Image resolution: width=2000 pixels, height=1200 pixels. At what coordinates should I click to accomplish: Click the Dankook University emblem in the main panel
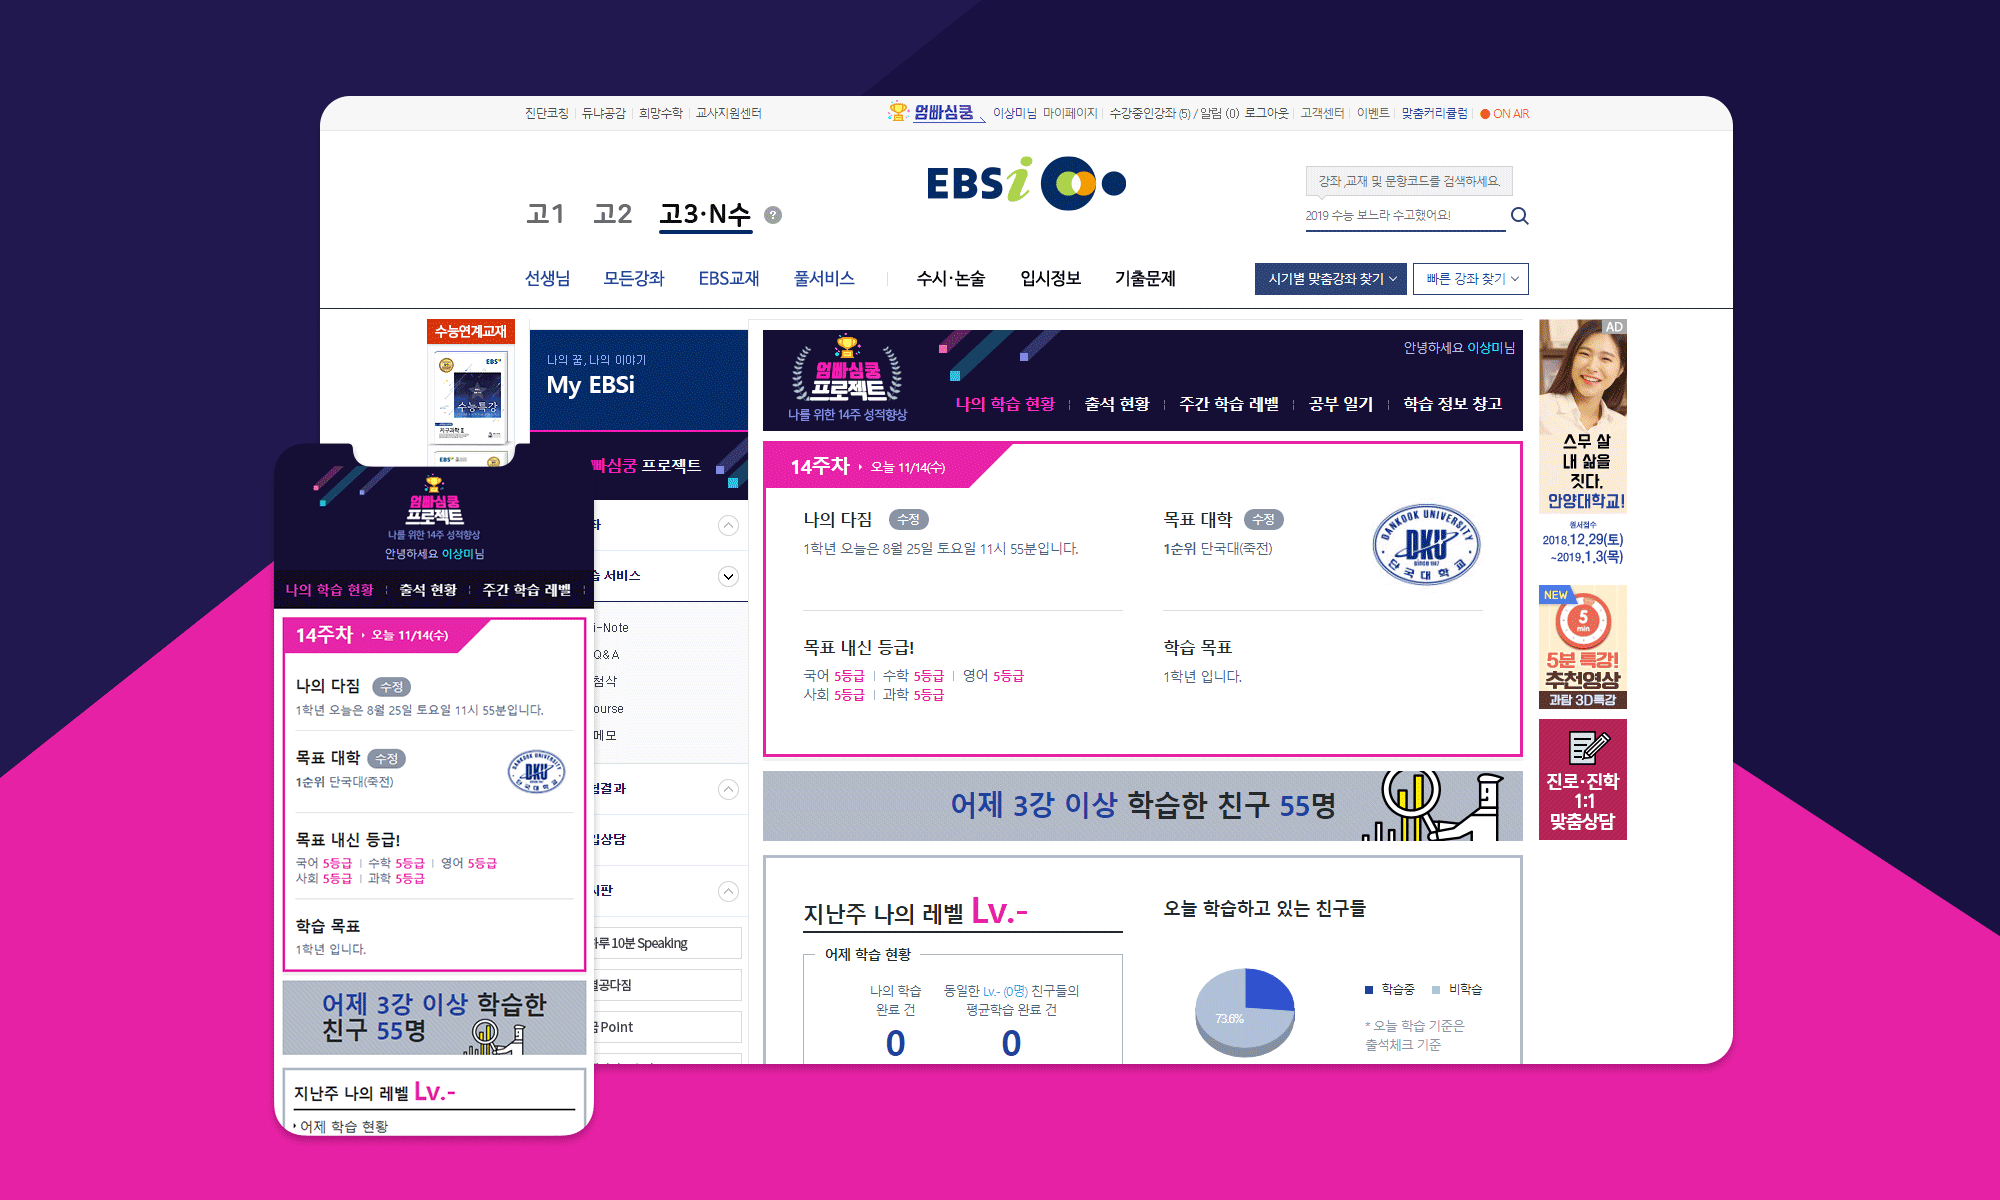pyautogui.click(x=1426, y=545)
